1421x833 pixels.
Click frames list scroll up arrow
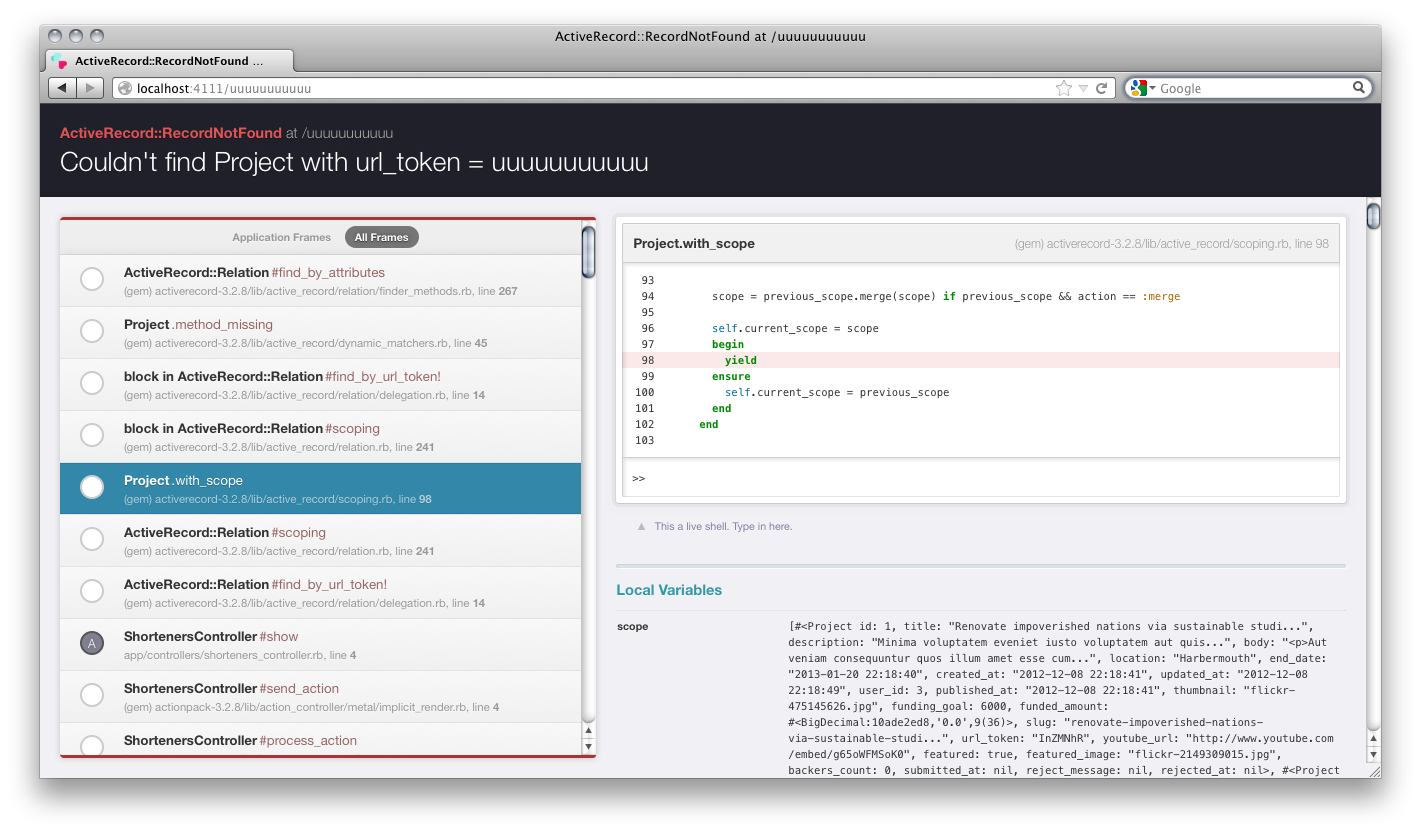(x=588, y=731)
